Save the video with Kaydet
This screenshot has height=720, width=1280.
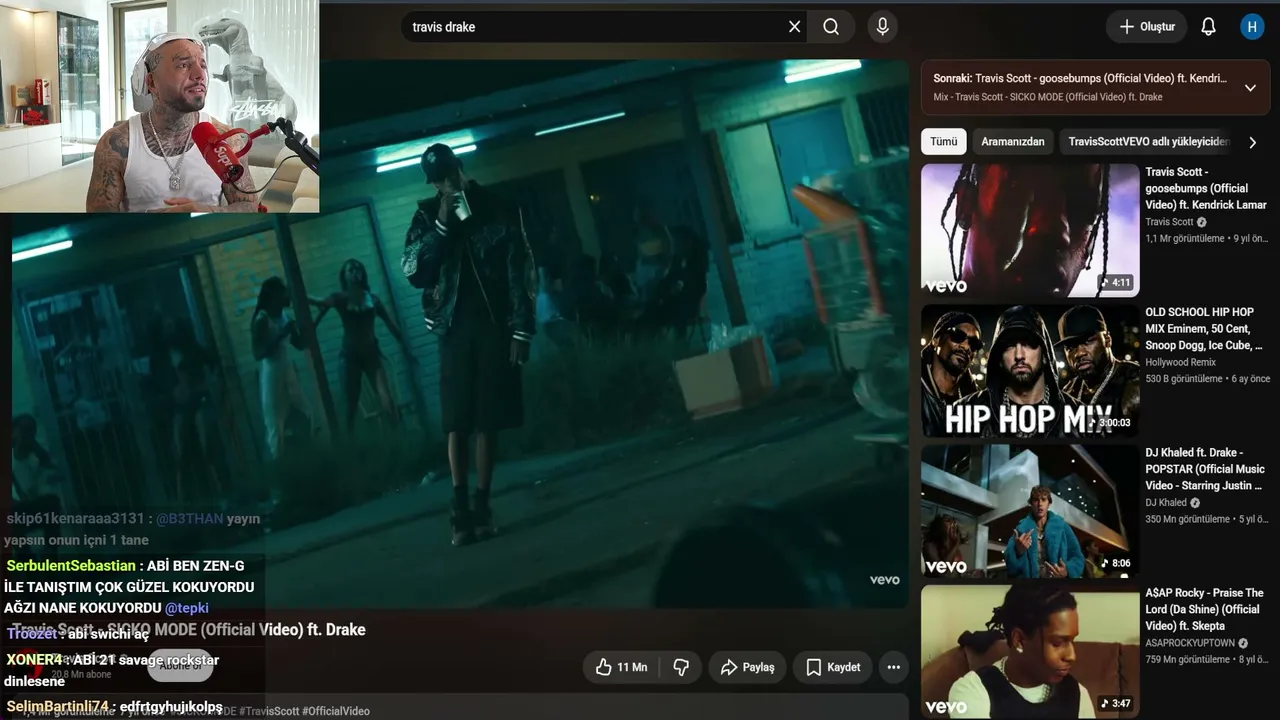(x=833, y=667)
